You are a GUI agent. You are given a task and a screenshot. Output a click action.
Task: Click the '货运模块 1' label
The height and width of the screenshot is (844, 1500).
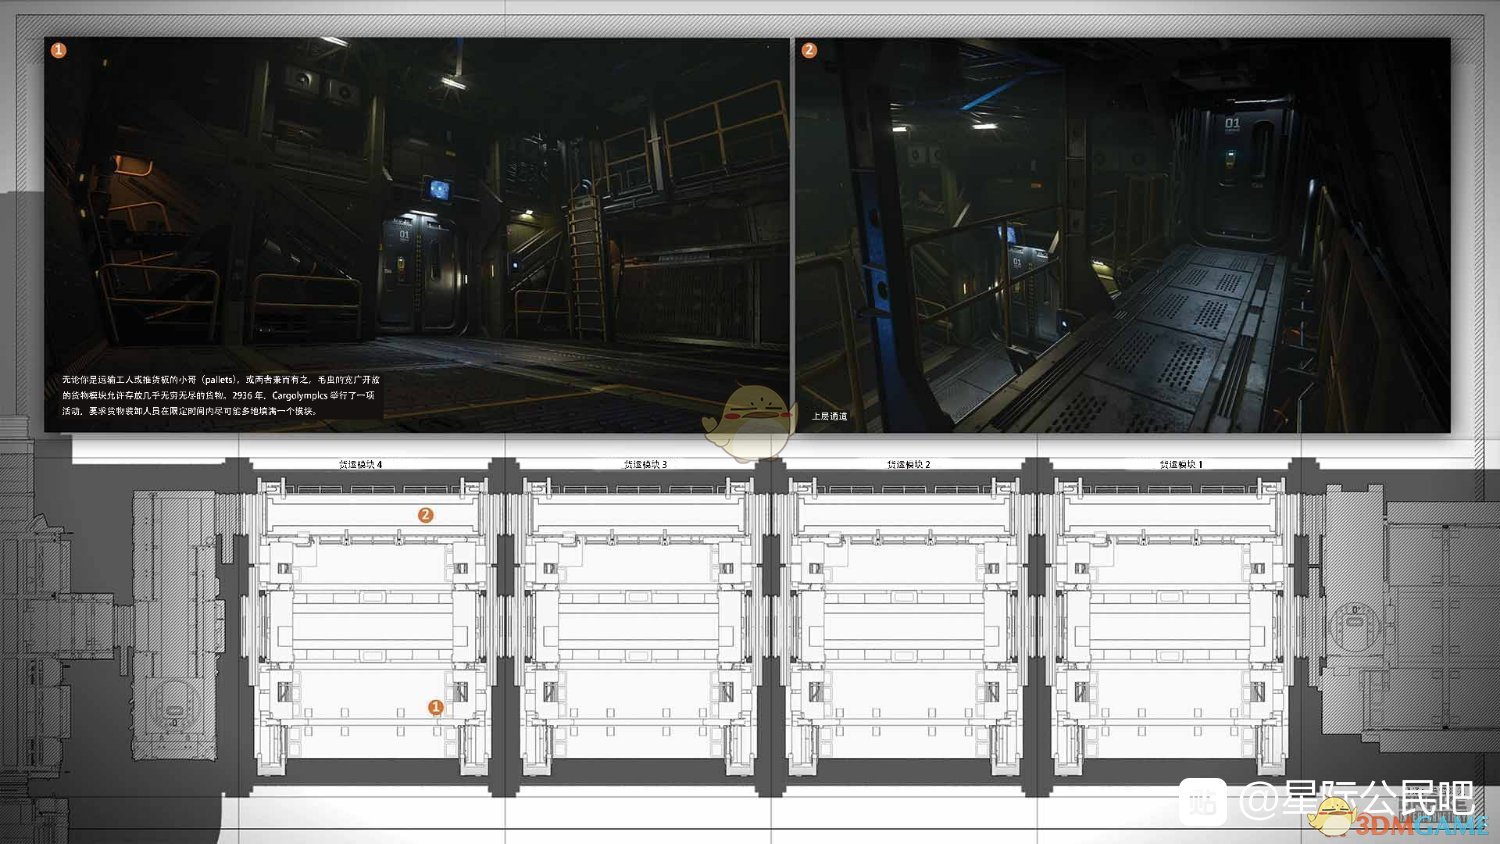point(1181,465)
